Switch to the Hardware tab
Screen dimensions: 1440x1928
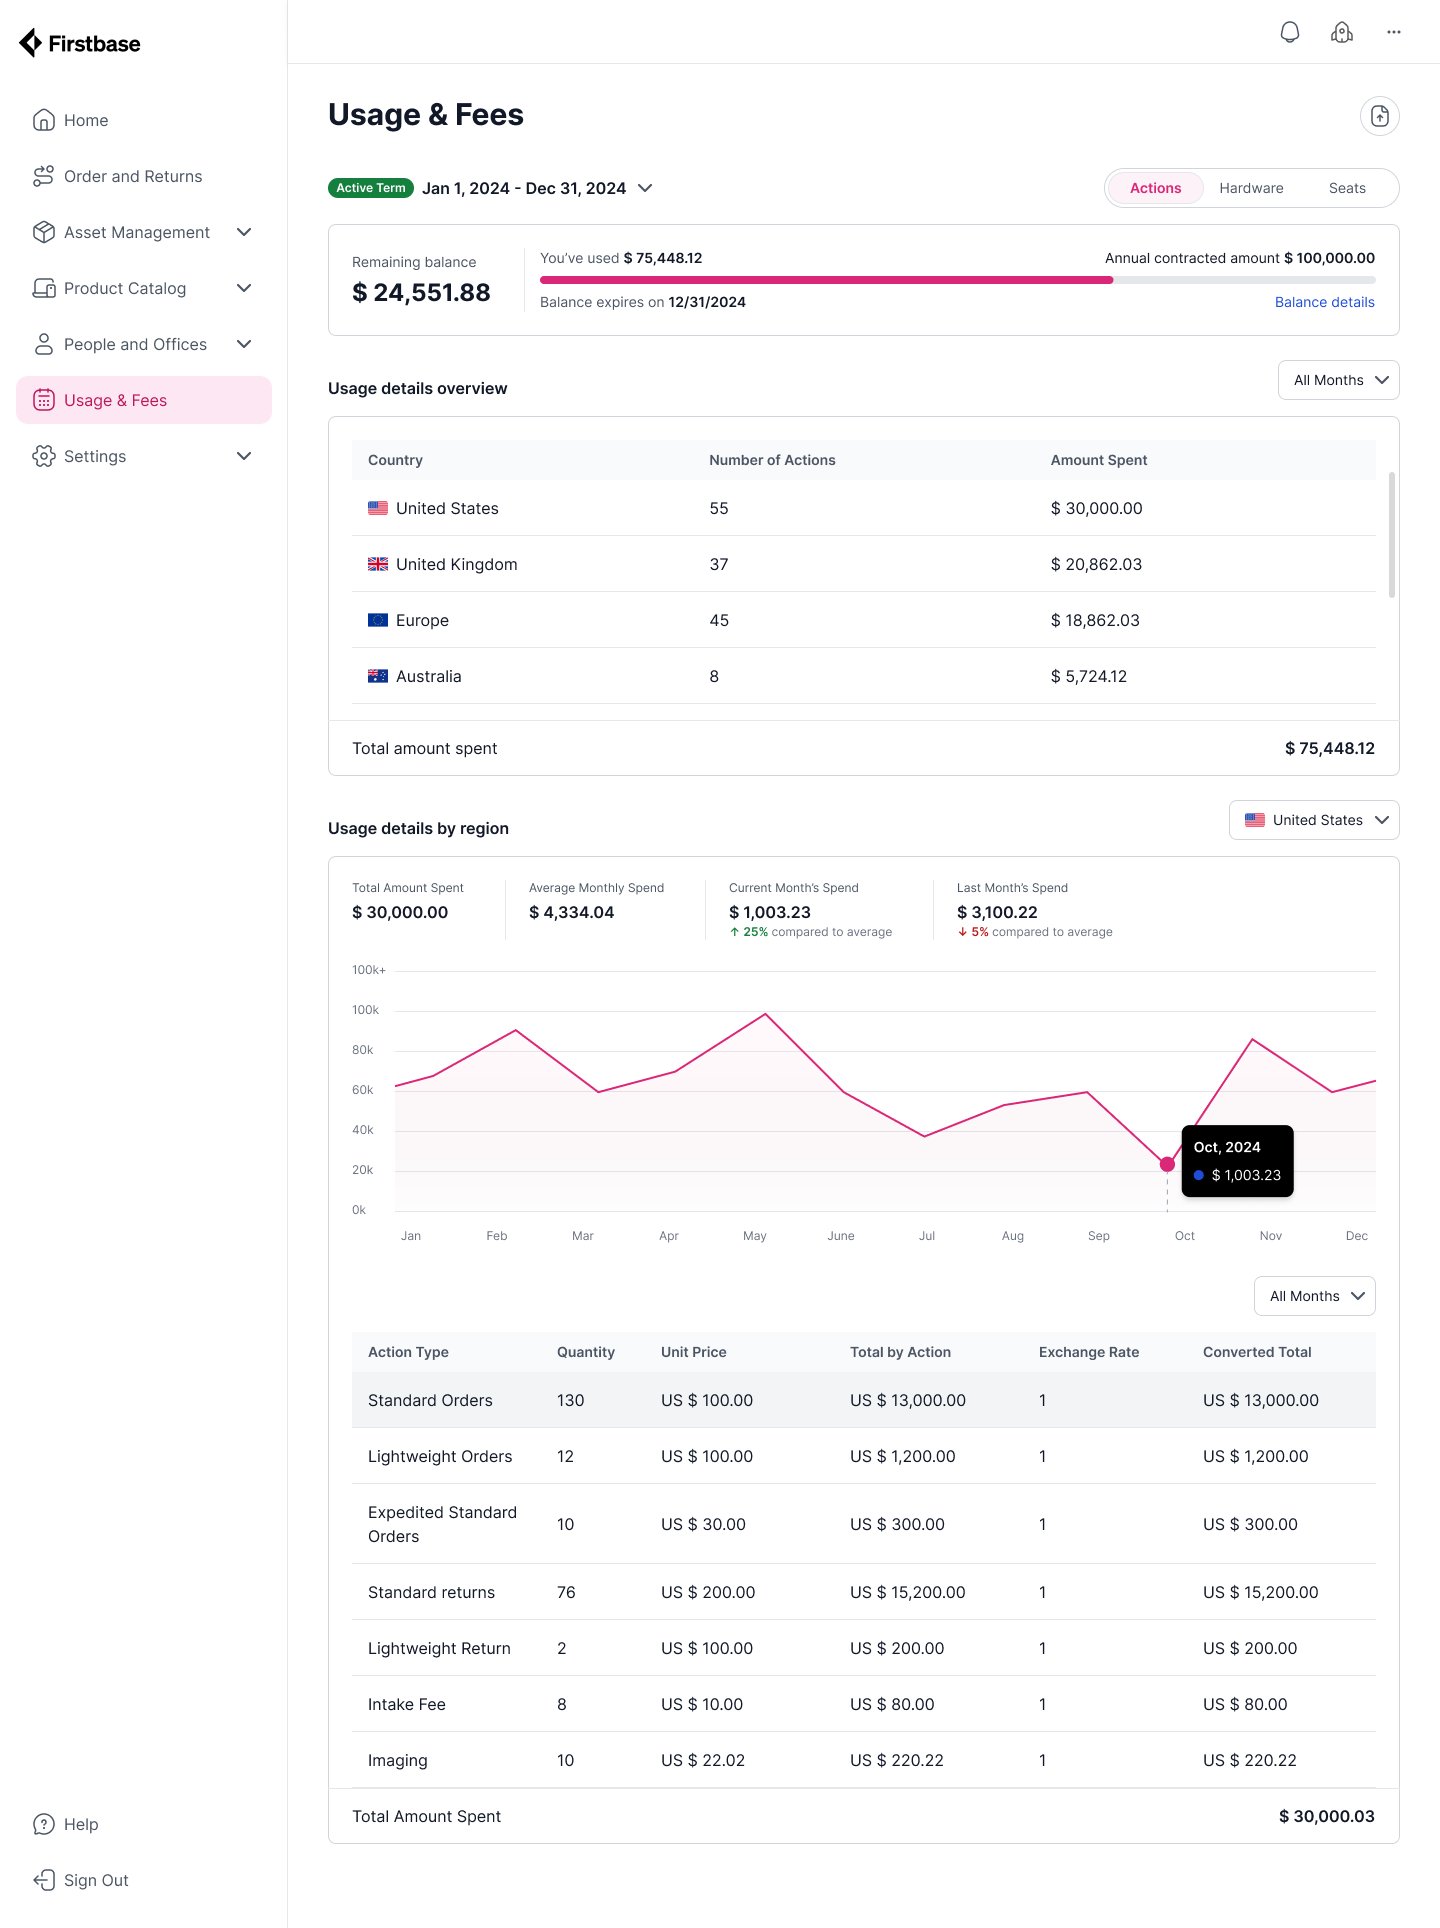click(x=1251, y=188)
